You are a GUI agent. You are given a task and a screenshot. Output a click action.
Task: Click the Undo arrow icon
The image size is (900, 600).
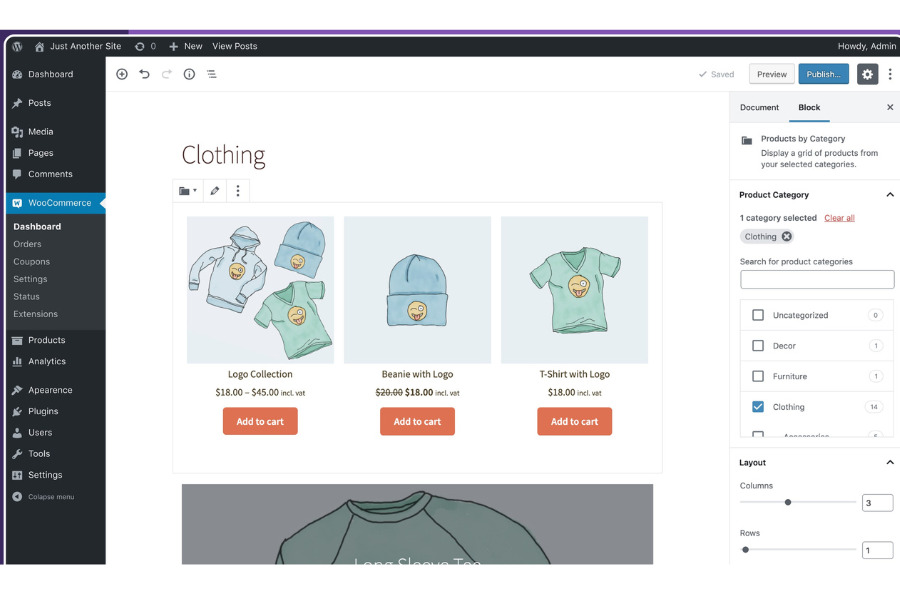coord(144,74)
